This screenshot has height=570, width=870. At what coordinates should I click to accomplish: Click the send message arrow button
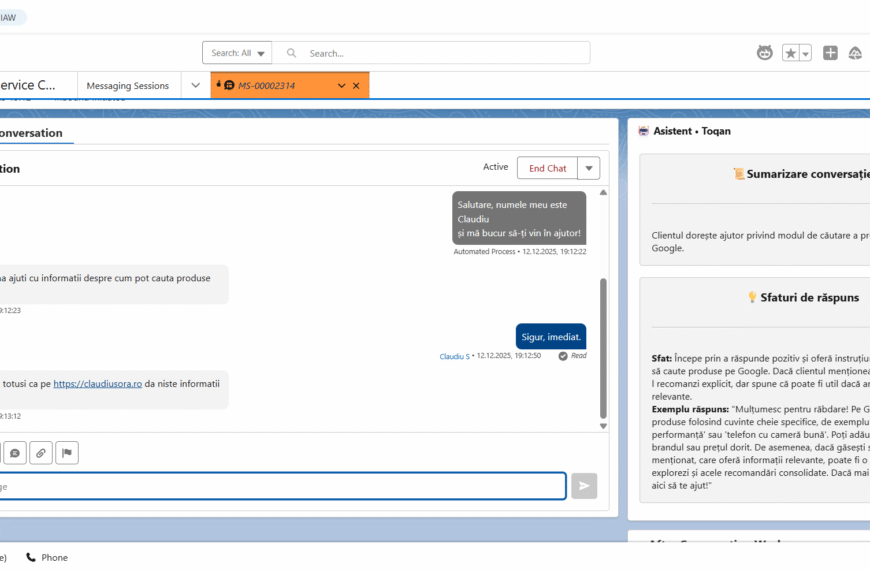click(x=584, y=486)
